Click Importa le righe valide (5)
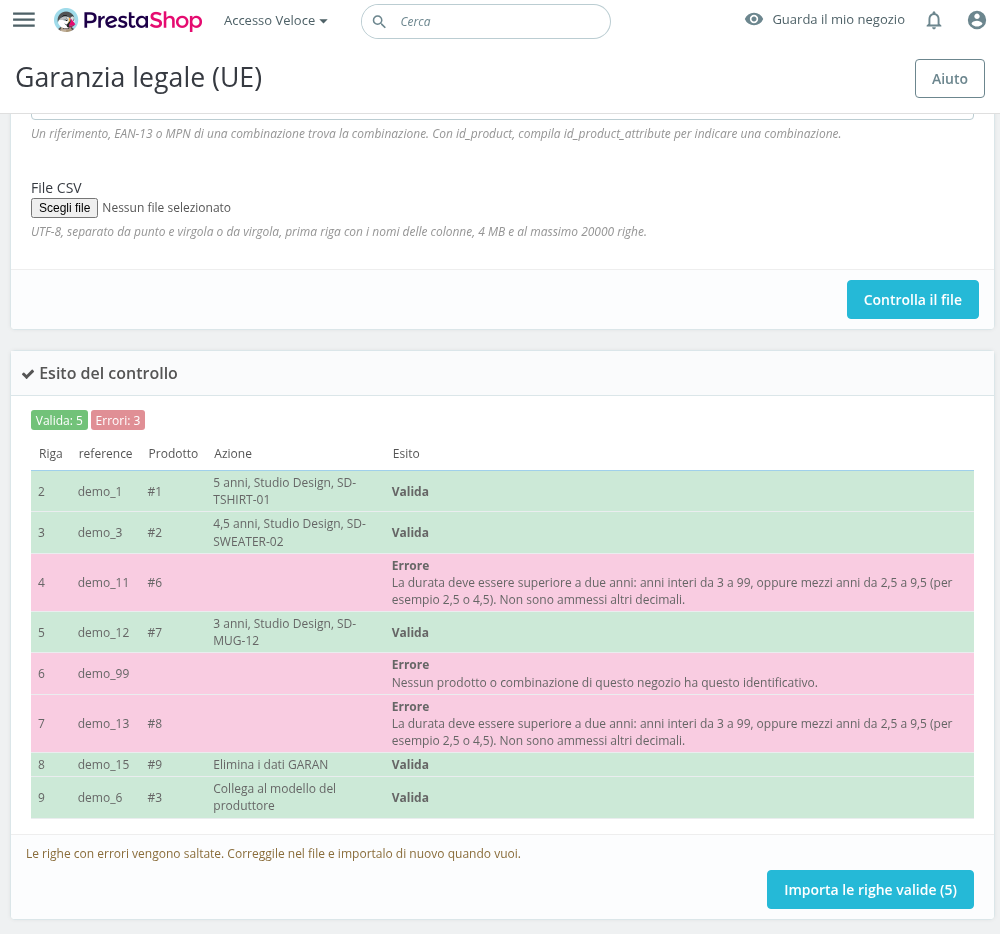Screen dimensions: 1000x934 [x=870, y=889]
